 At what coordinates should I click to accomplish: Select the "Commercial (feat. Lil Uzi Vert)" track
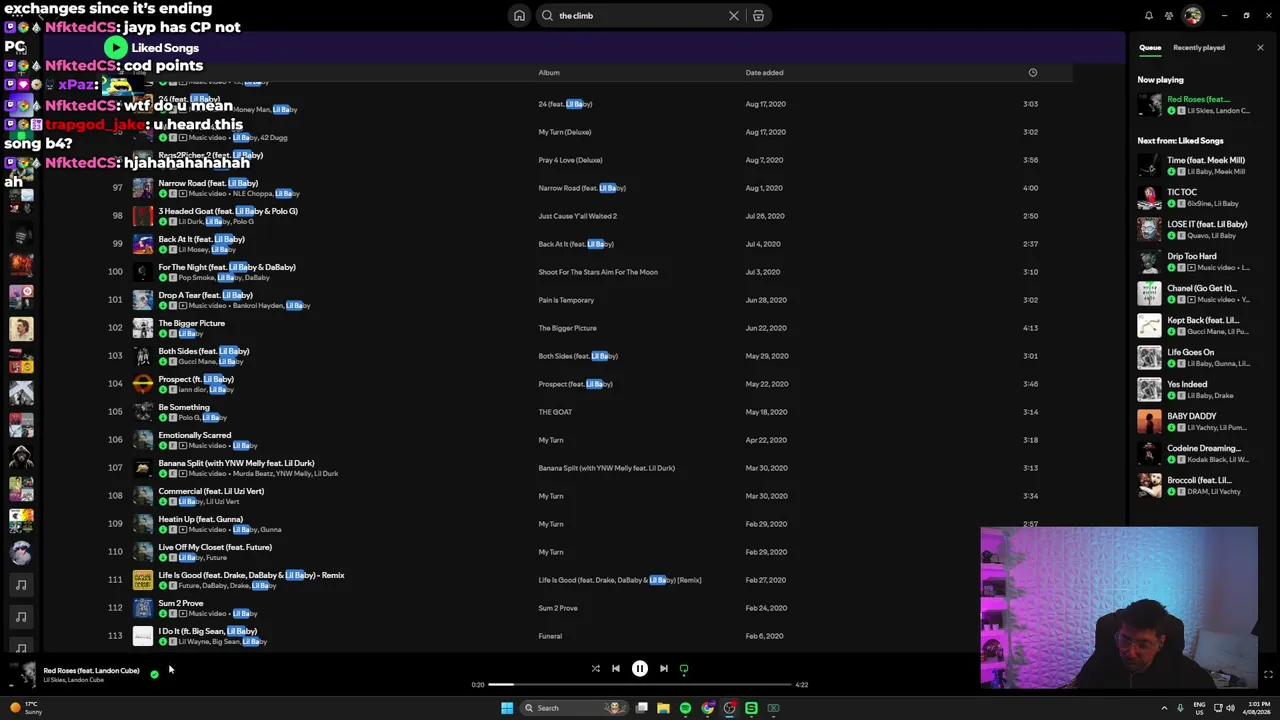(x=211, y=491)
